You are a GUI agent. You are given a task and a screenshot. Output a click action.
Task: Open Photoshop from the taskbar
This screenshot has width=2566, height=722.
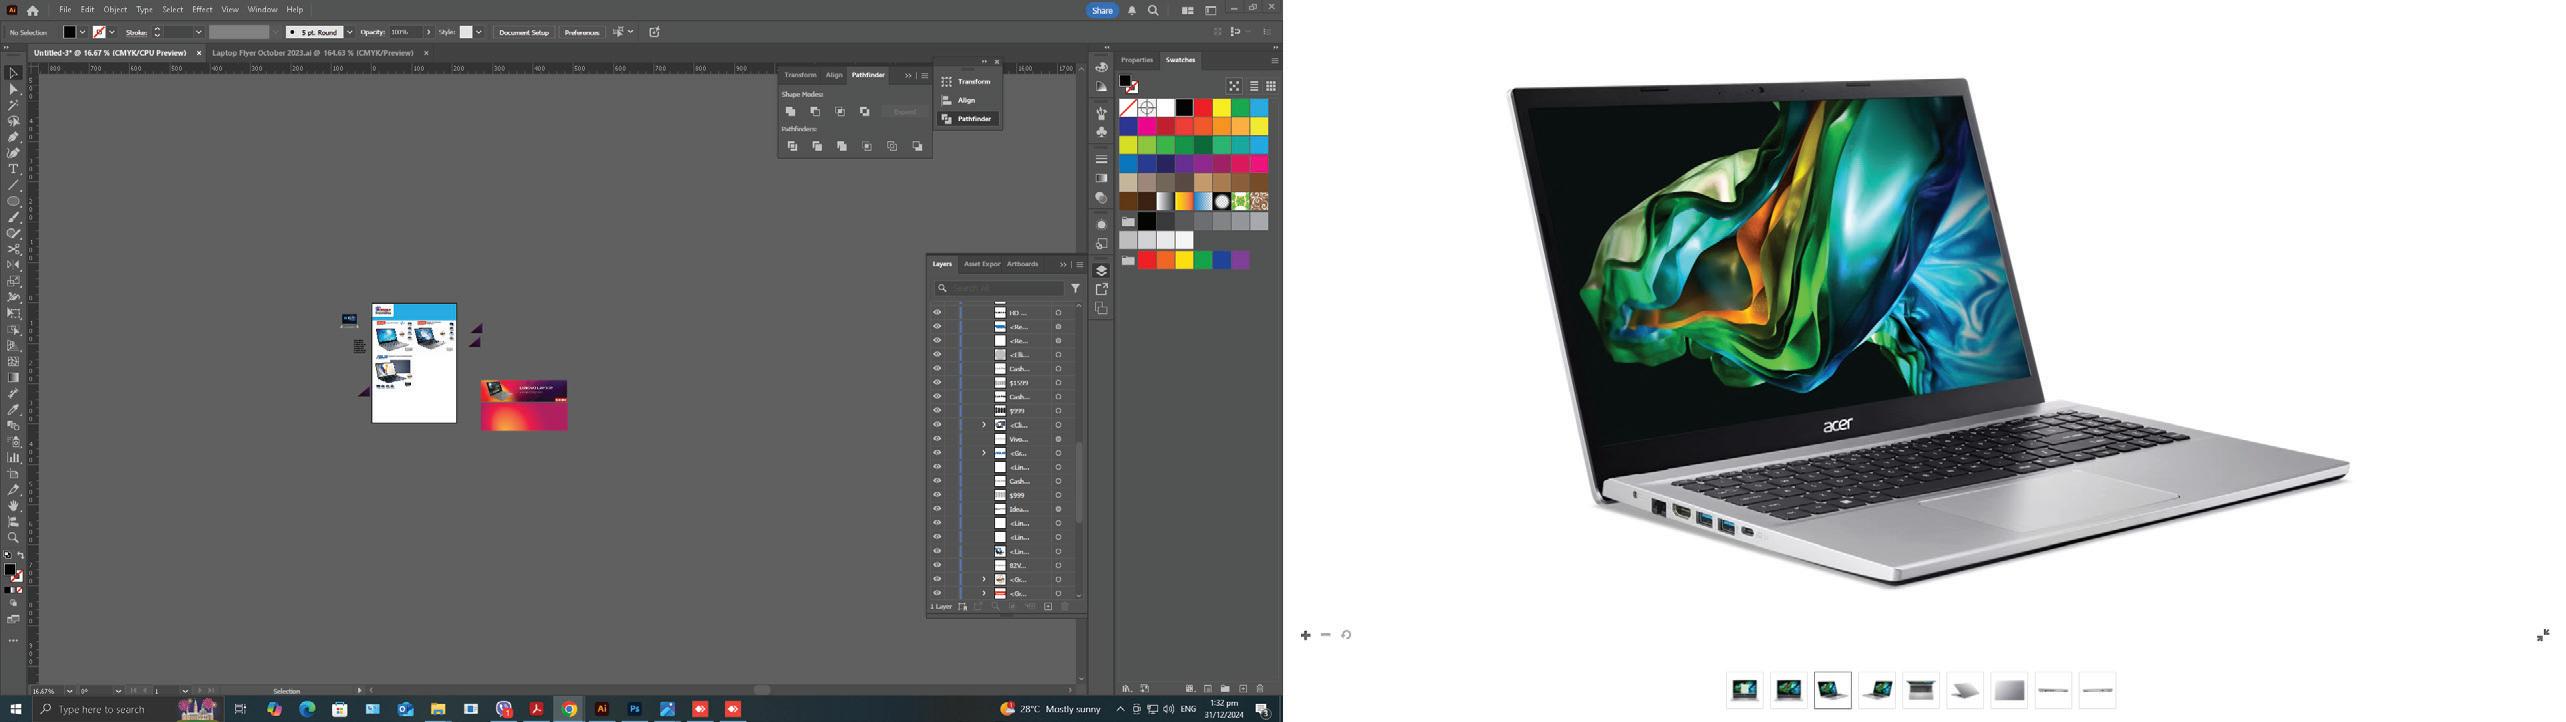[634, 709]
